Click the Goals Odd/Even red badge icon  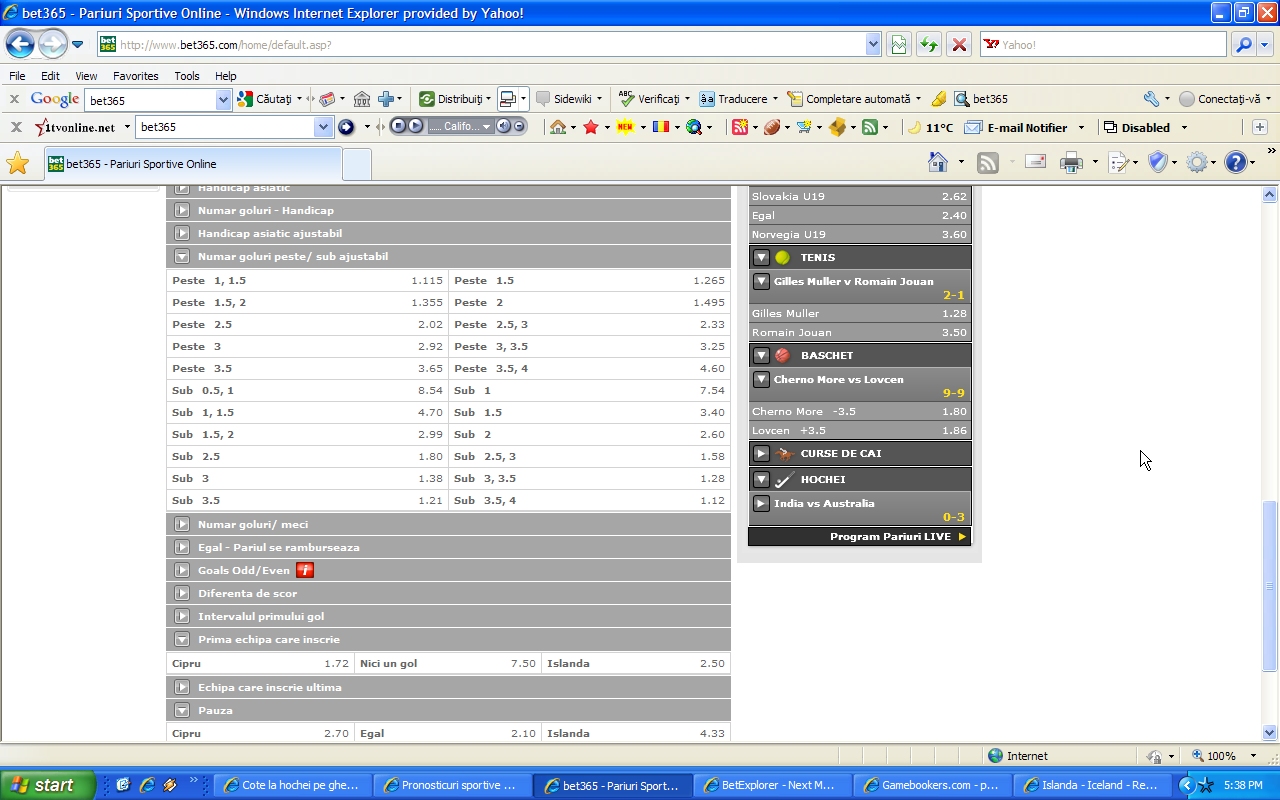tap(305, 570)
